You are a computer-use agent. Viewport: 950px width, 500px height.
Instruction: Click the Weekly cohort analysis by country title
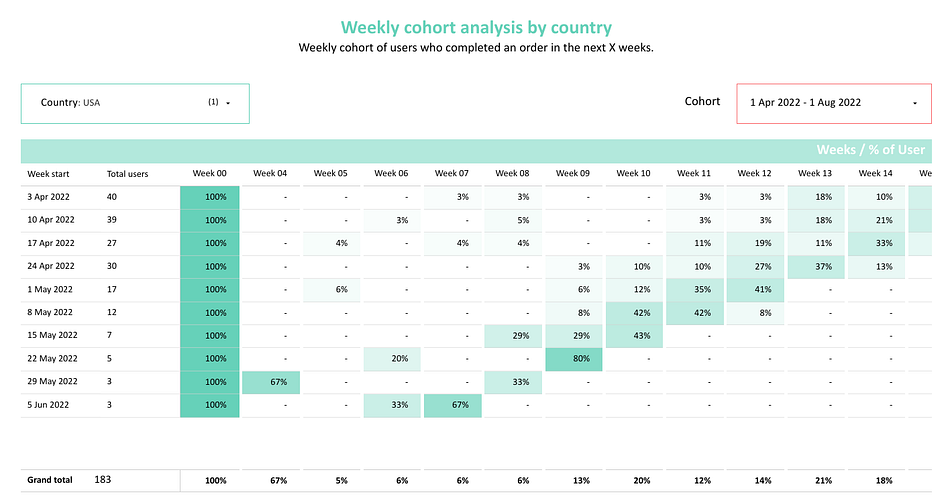[x=476, y=27]
